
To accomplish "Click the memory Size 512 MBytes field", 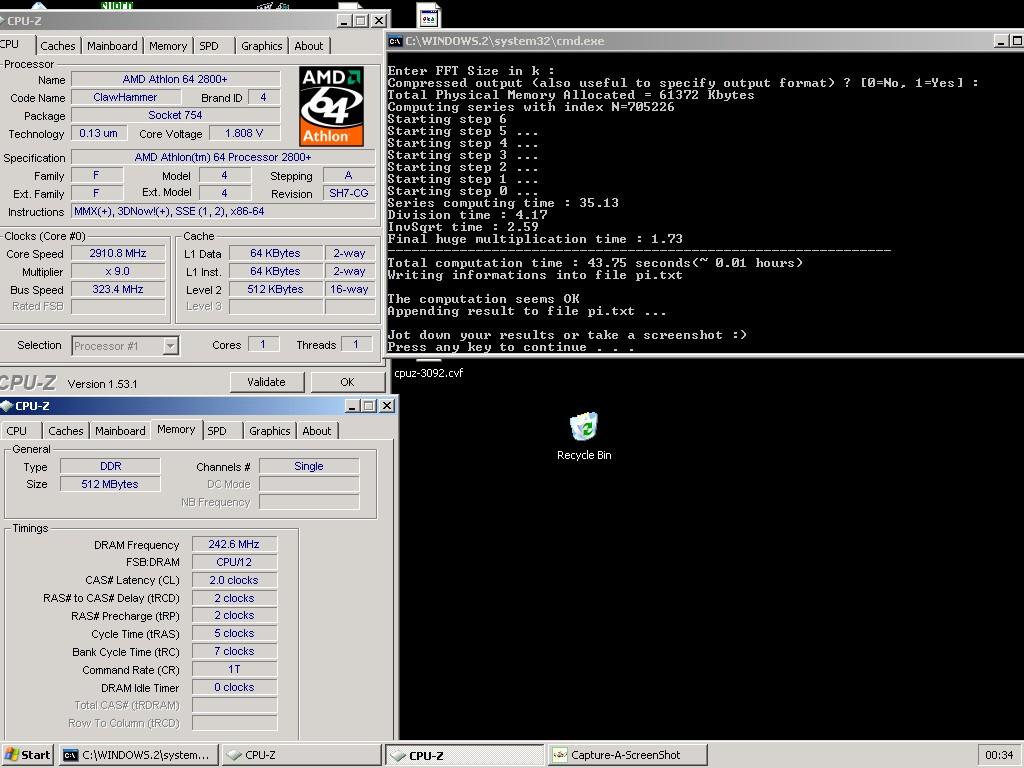I will (110, 484).
